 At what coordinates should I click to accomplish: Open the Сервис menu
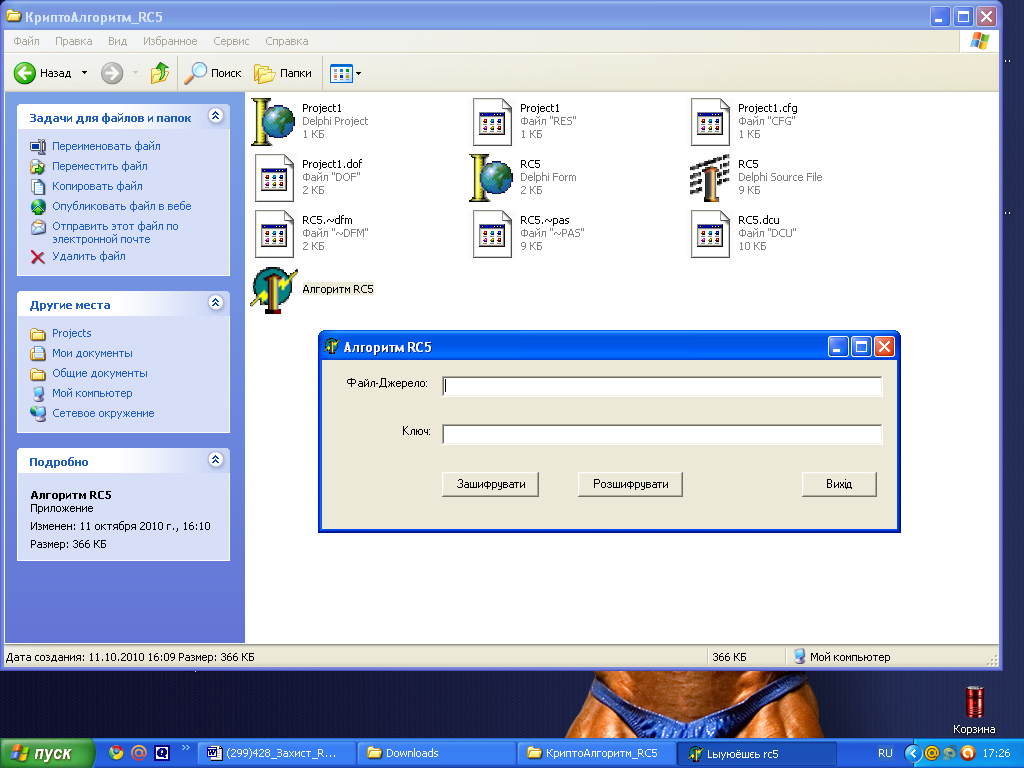[231, 41]
